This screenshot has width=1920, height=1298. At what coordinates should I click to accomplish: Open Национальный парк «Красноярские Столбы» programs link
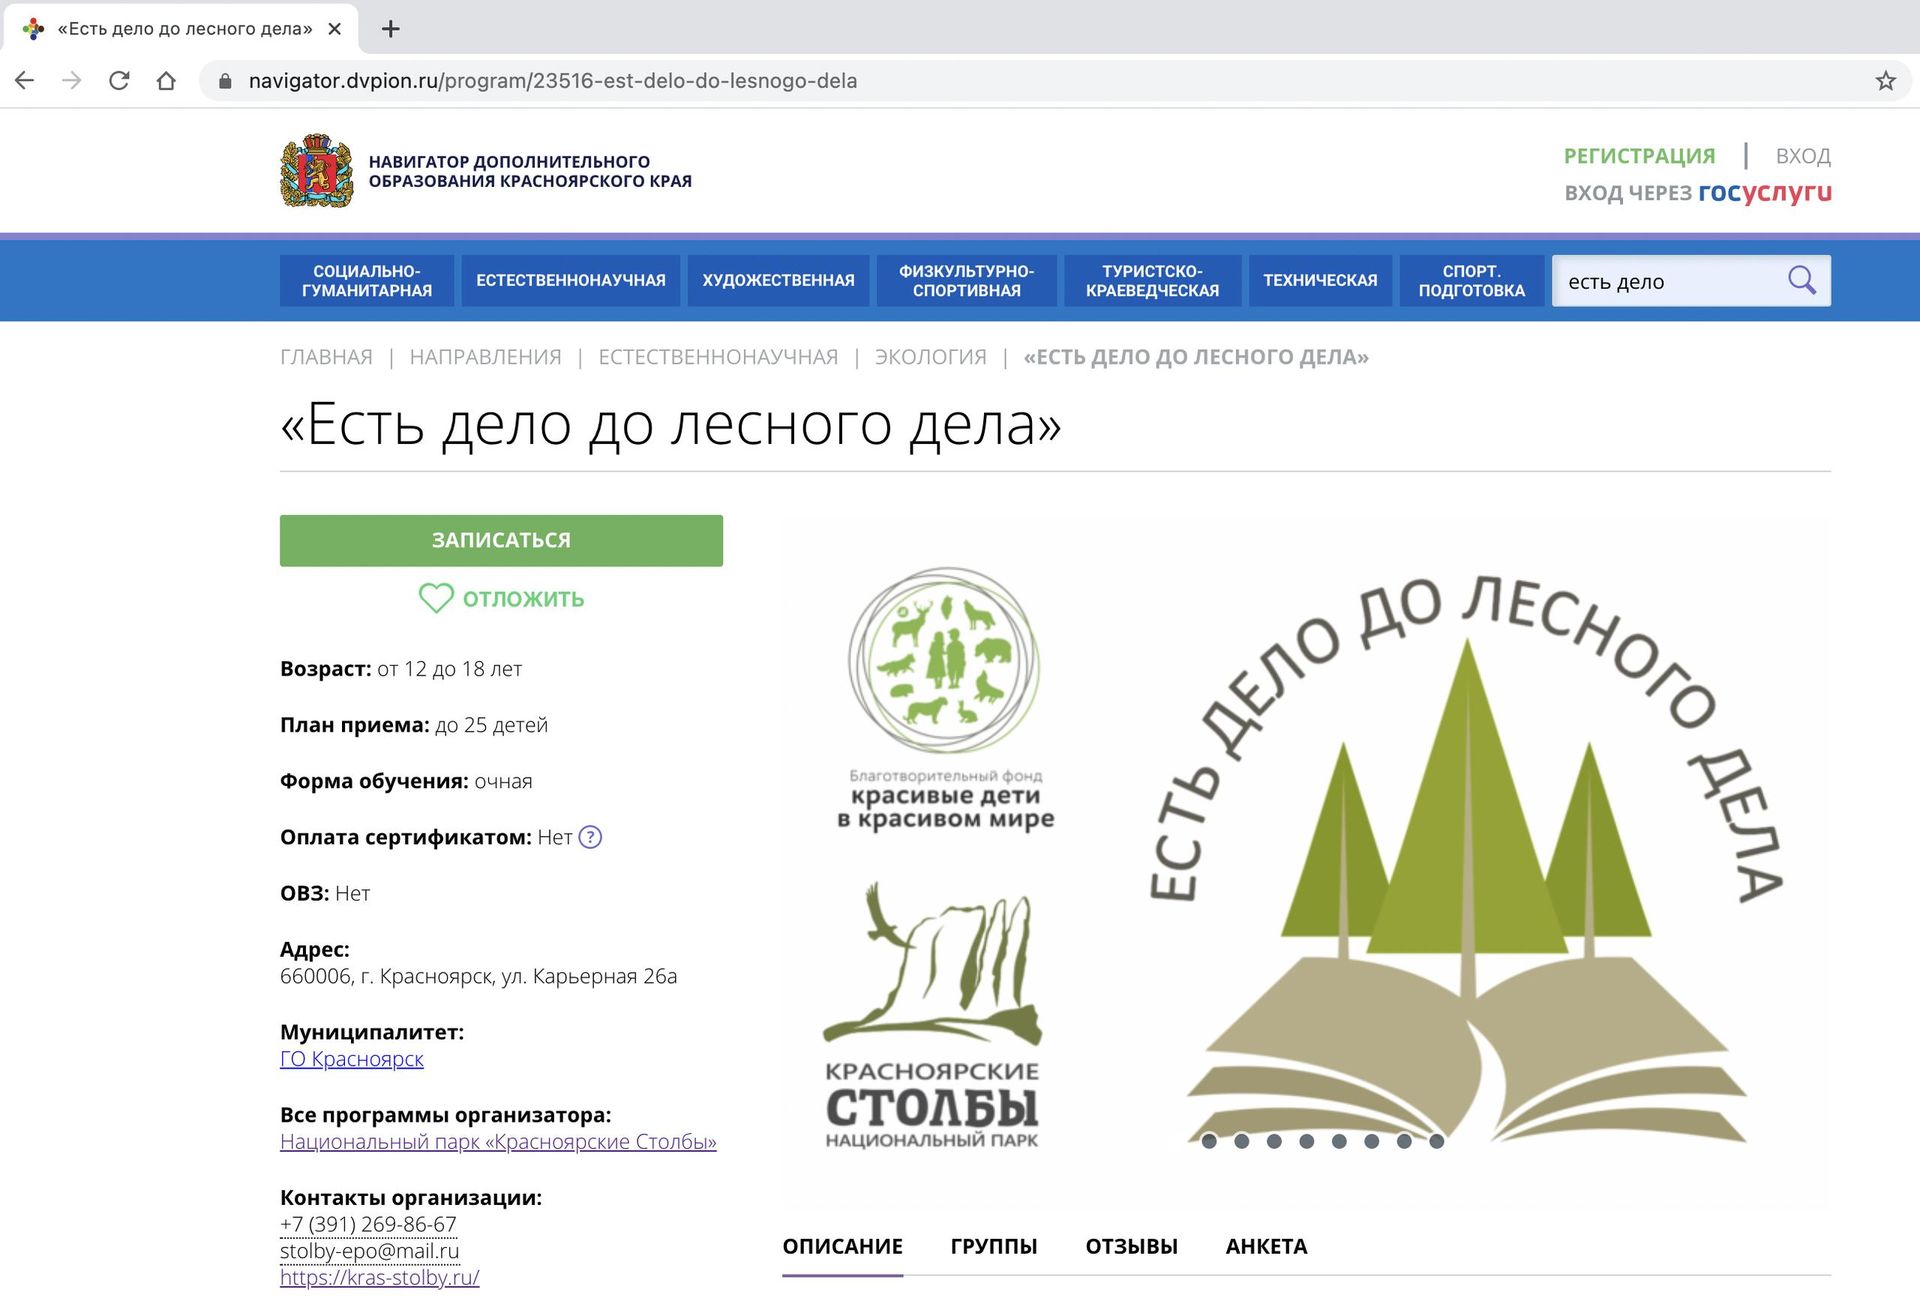pos(498,1142)
